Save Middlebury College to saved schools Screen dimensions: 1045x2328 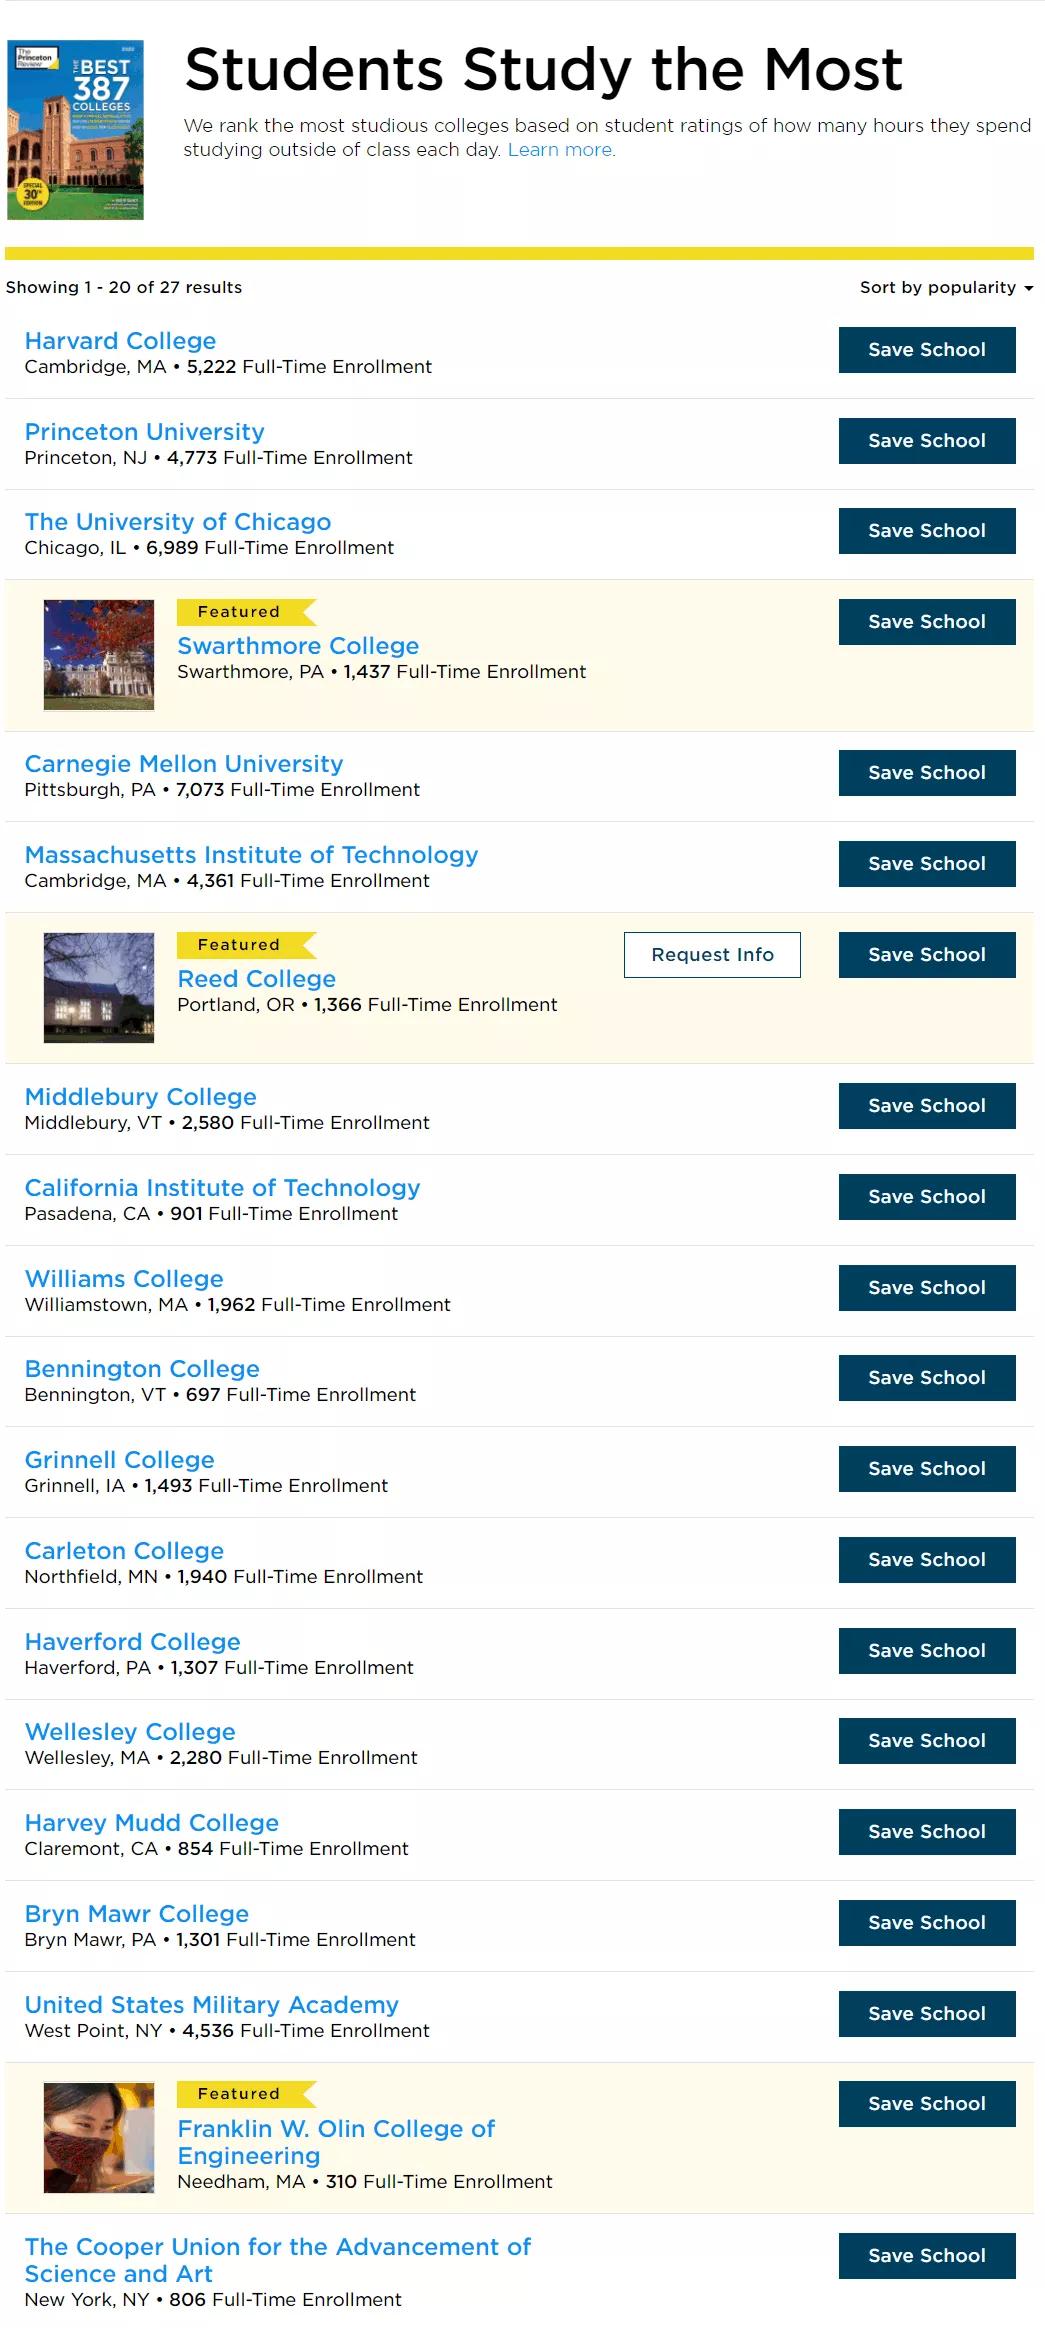927,1106
